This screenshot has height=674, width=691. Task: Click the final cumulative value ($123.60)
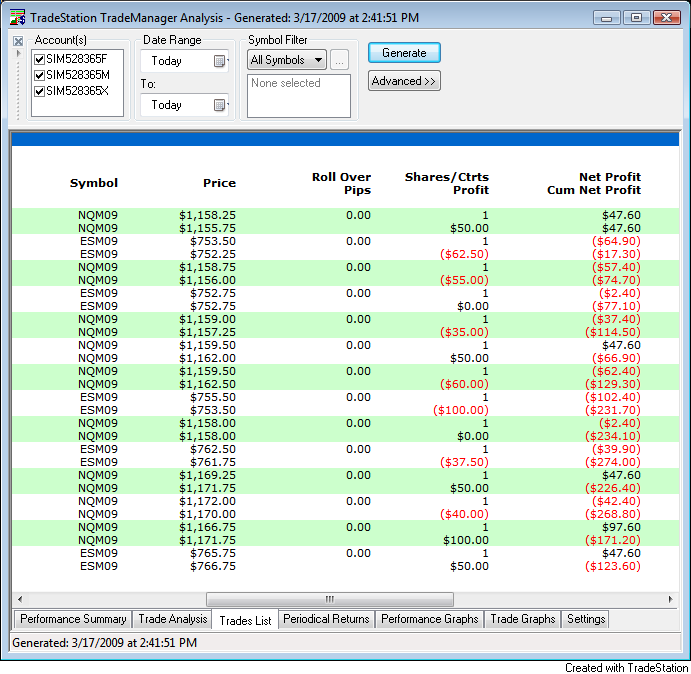pyautogui.click(x=613, y=566)
